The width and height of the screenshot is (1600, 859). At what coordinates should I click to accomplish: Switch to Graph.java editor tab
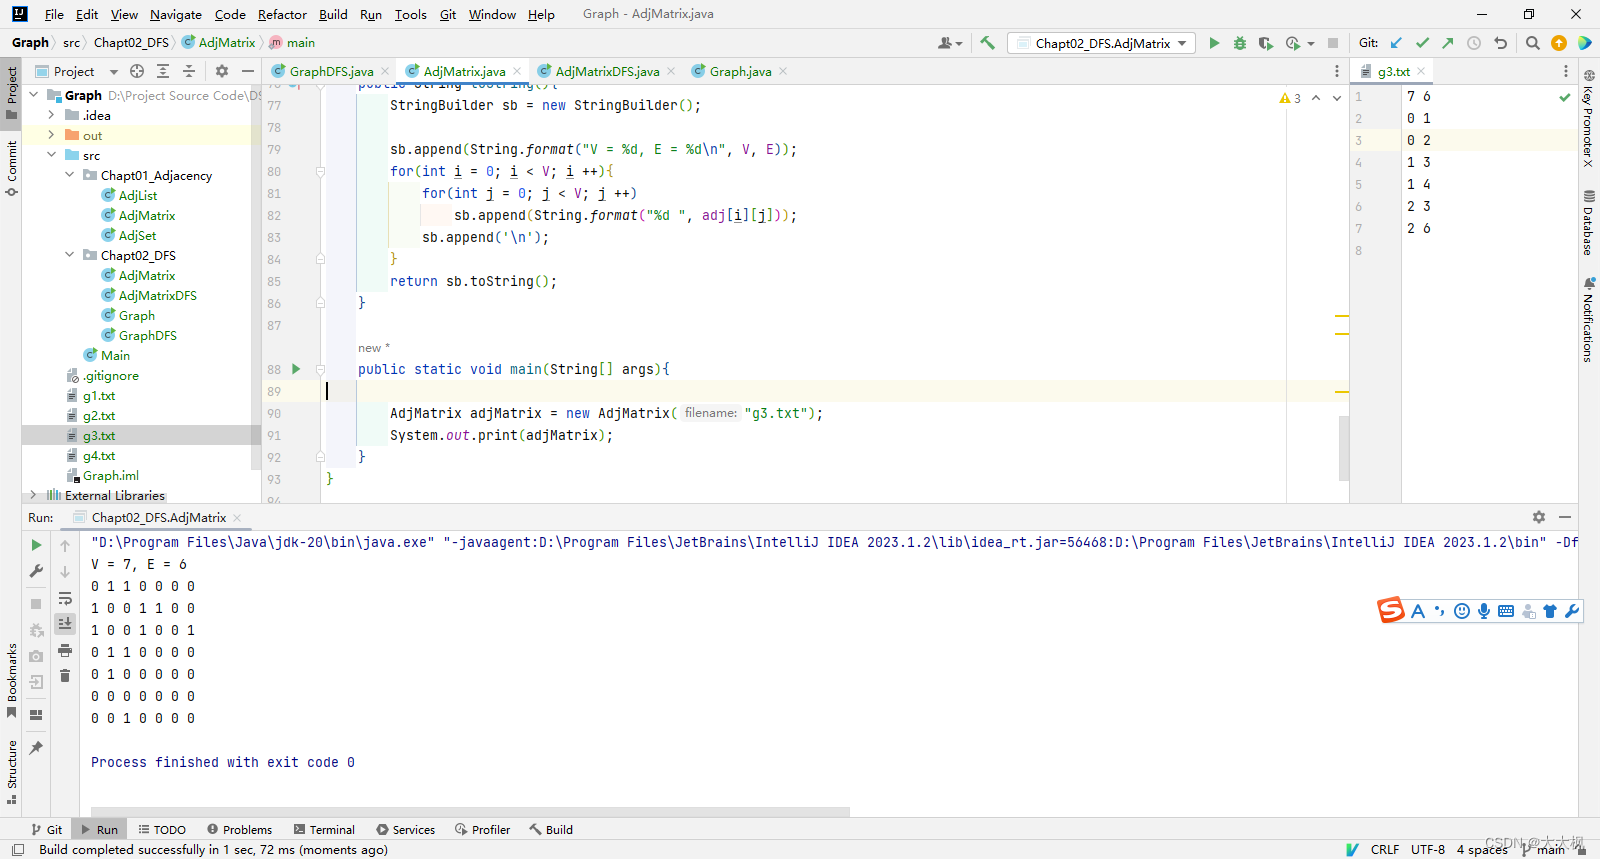[x=740, y=71]
